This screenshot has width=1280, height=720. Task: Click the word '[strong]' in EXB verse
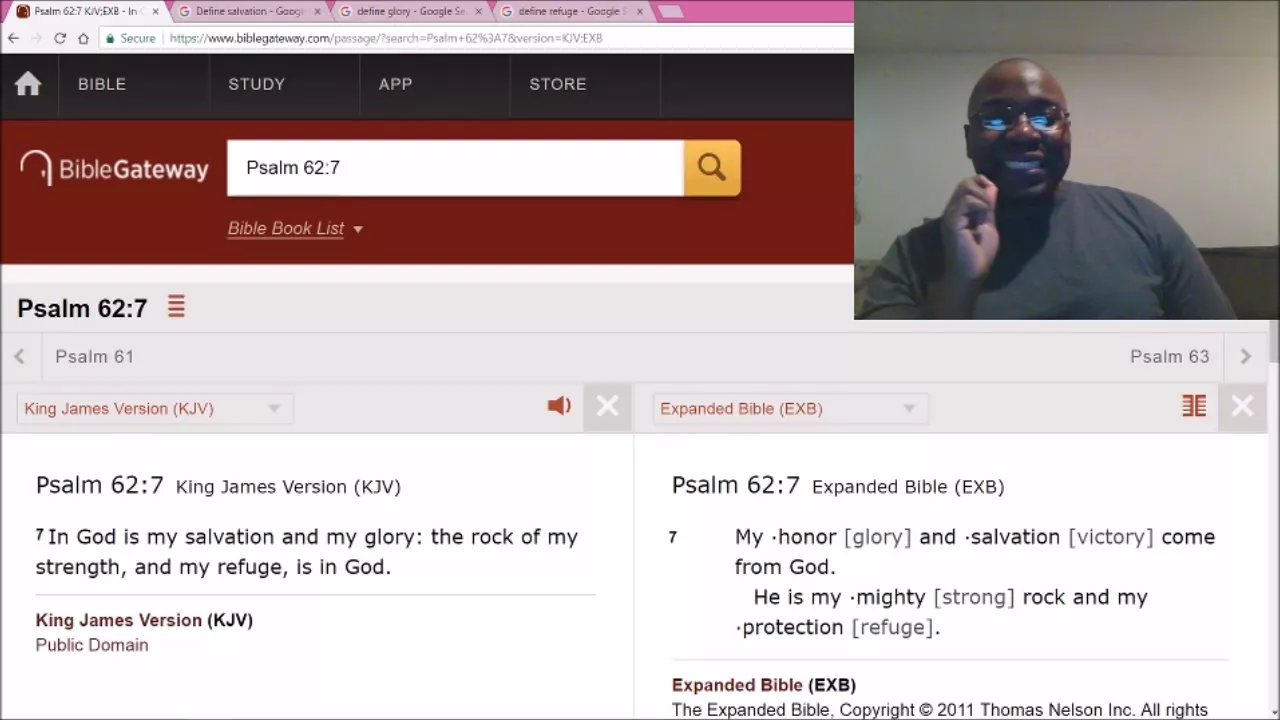[x=973, y=597]
